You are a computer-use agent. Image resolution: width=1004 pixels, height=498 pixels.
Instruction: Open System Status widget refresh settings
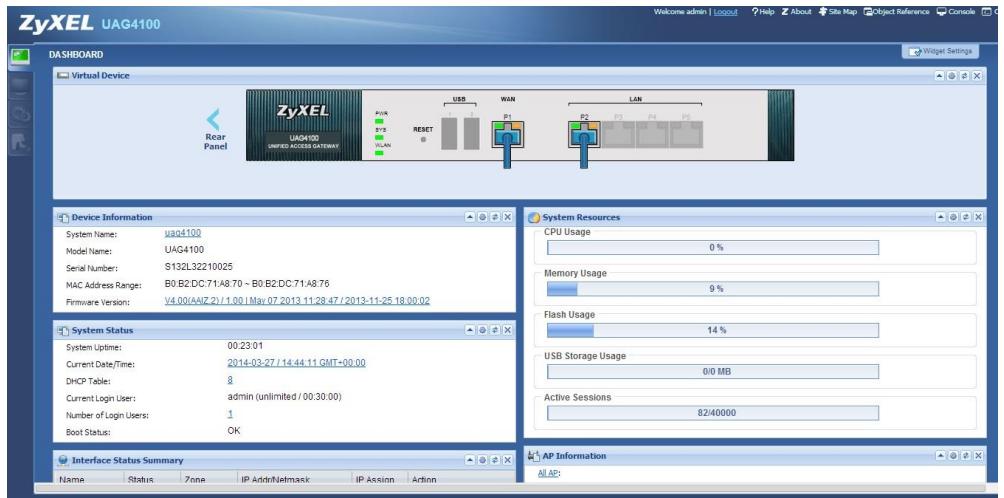pyautogui.click(x=482, y=330)
